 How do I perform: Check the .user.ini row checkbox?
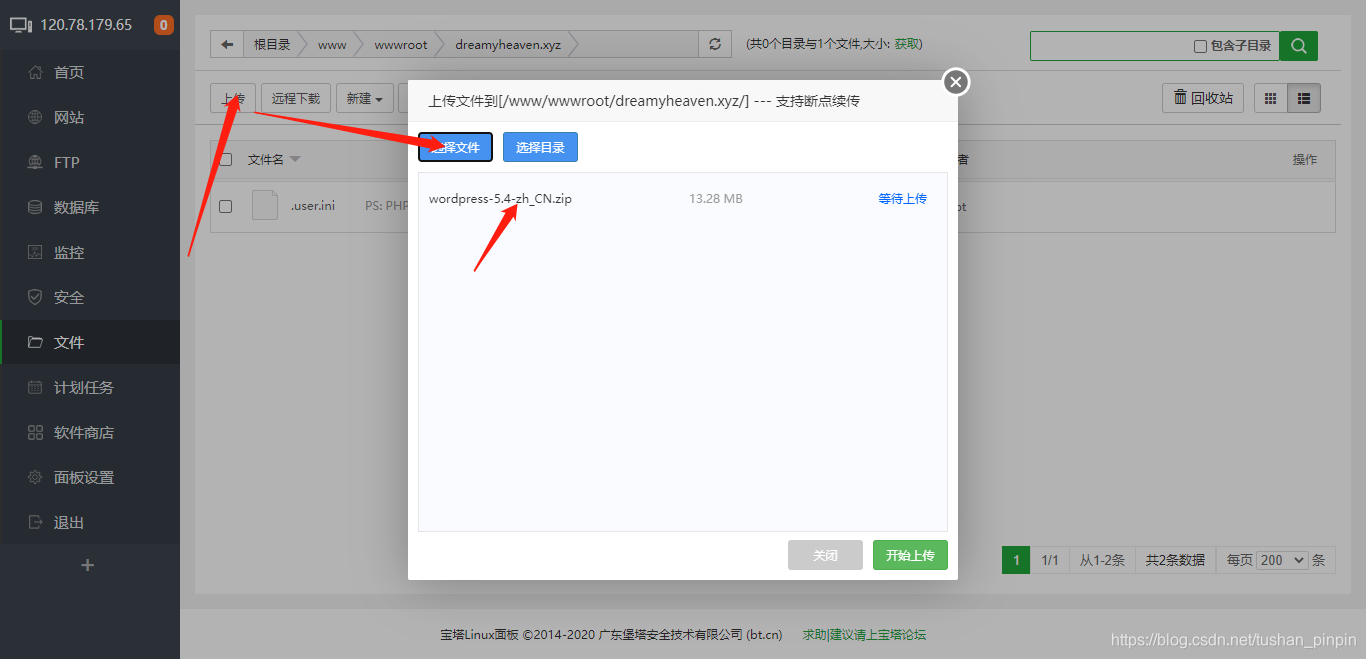tap(225, 206)
